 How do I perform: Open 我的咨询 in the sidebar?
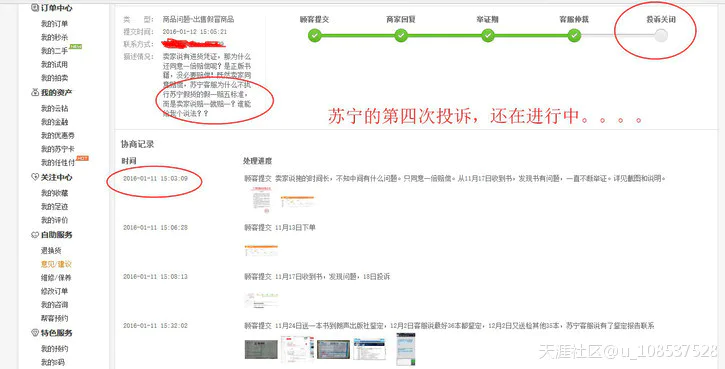pos(55,305)
